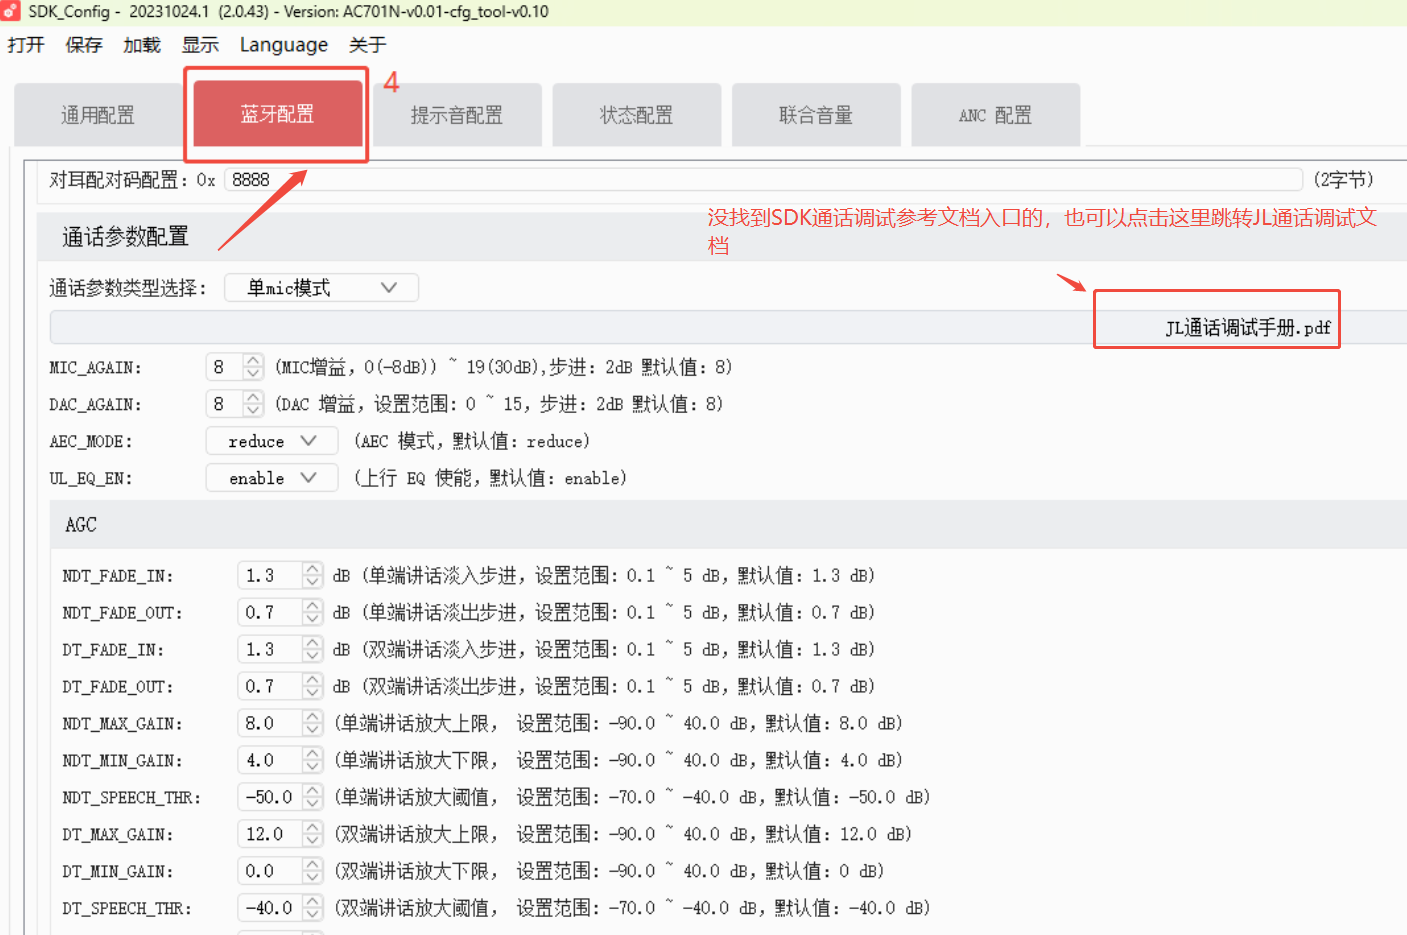Click the MIC_AGAIN value field

point(224,367)
